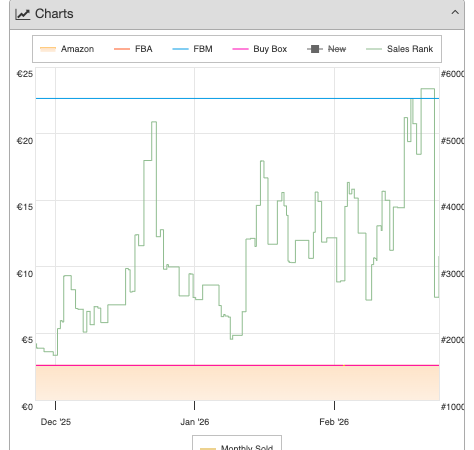Enable the struck-through New series

327,49
